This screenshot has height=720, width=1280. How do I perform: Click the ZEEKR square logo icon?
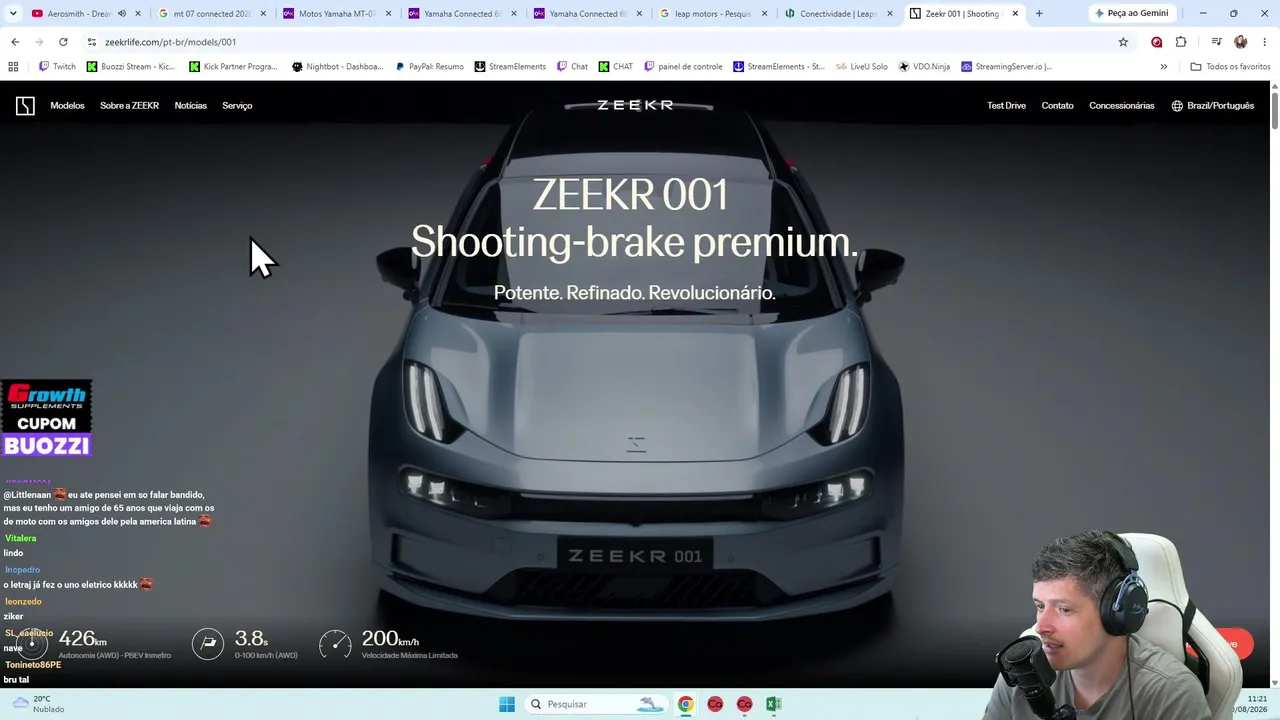[25, 106]
